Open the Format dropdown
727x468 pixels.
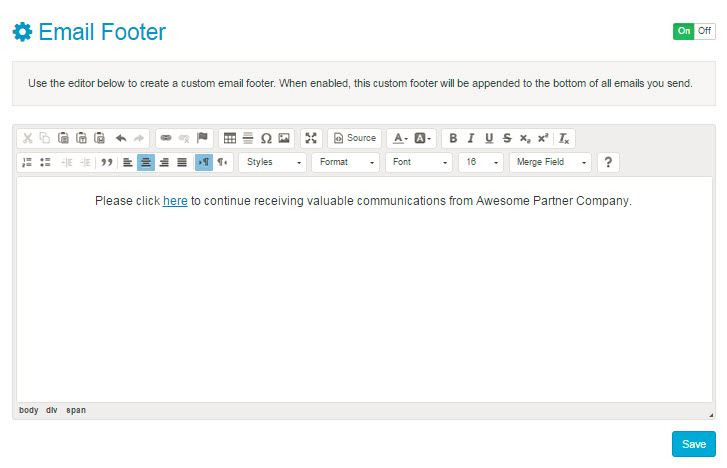coord(346,162)
